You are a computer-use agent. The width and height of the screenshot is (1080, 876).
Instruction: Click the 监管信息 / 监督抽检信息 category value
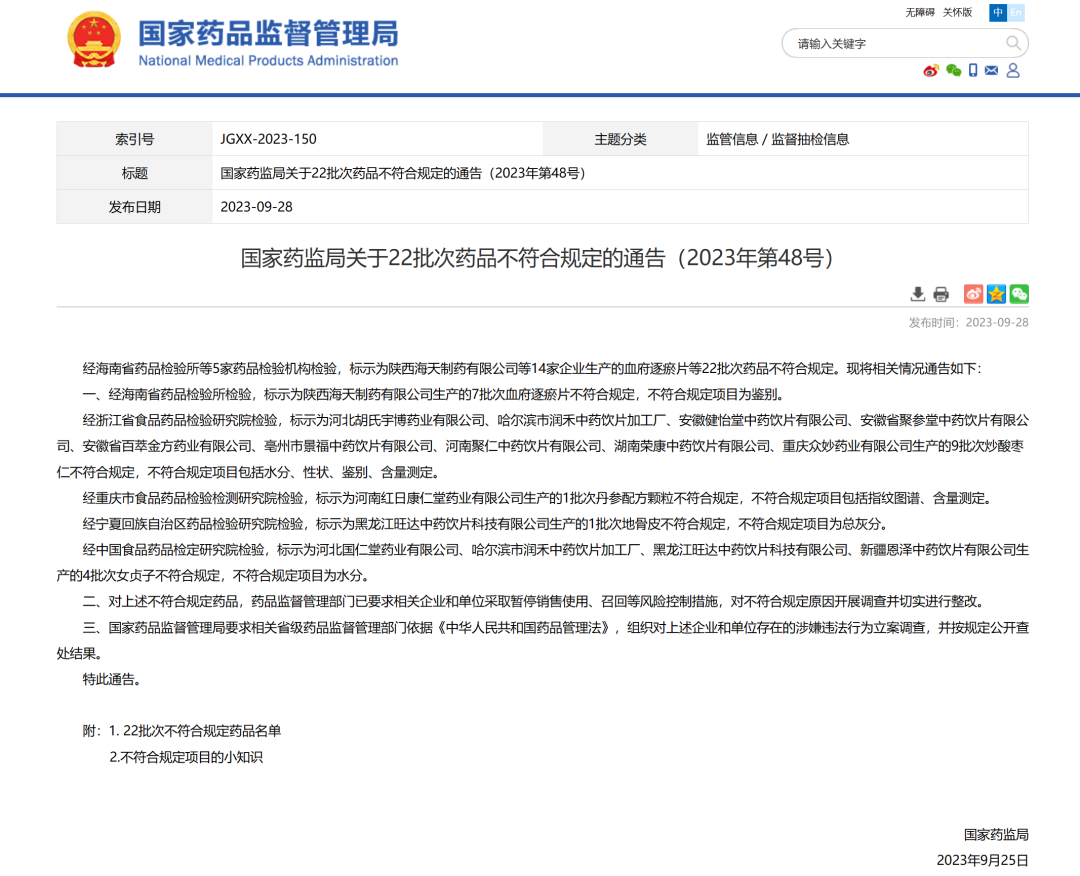pos(778,139)
